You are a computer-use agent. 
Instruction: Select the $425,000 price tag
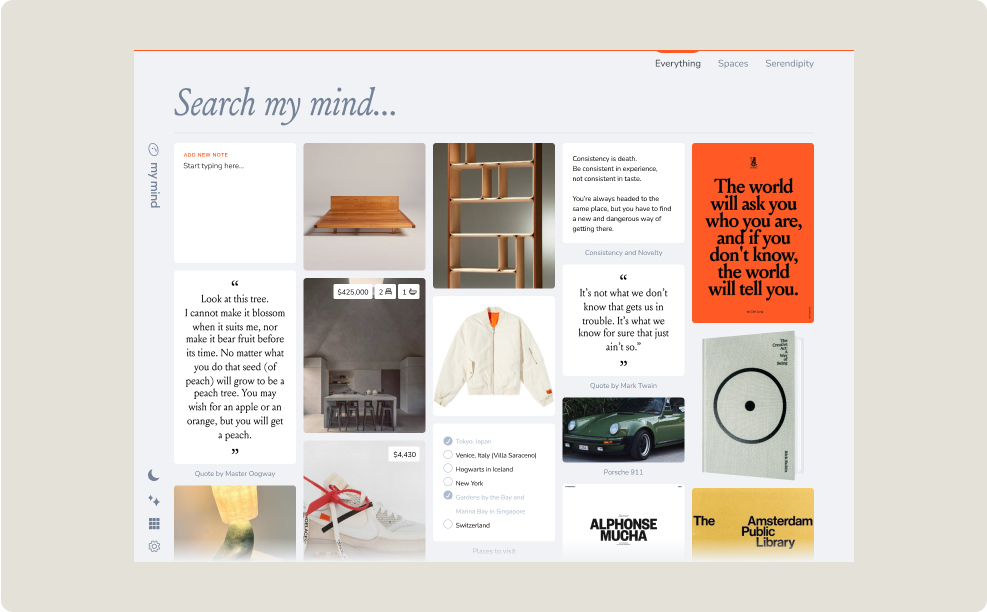pyautogui.click(x=352, y=292)
